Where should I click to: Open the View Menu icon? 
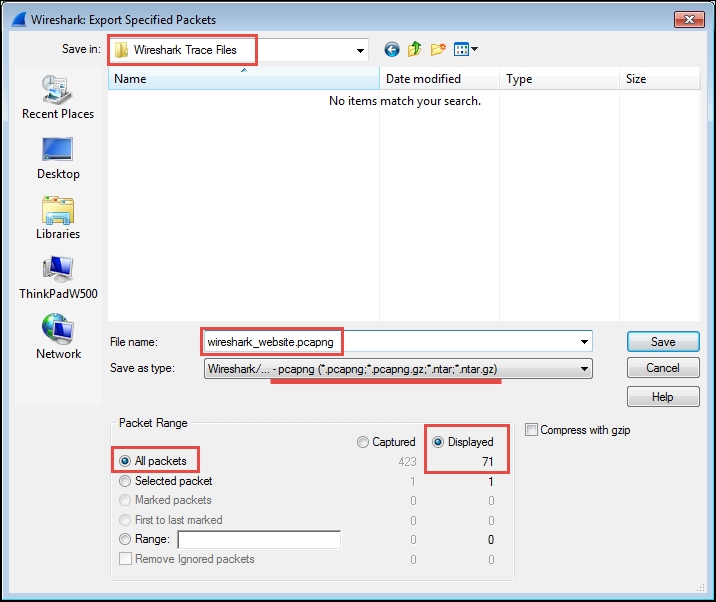click(x=466, y=49)
